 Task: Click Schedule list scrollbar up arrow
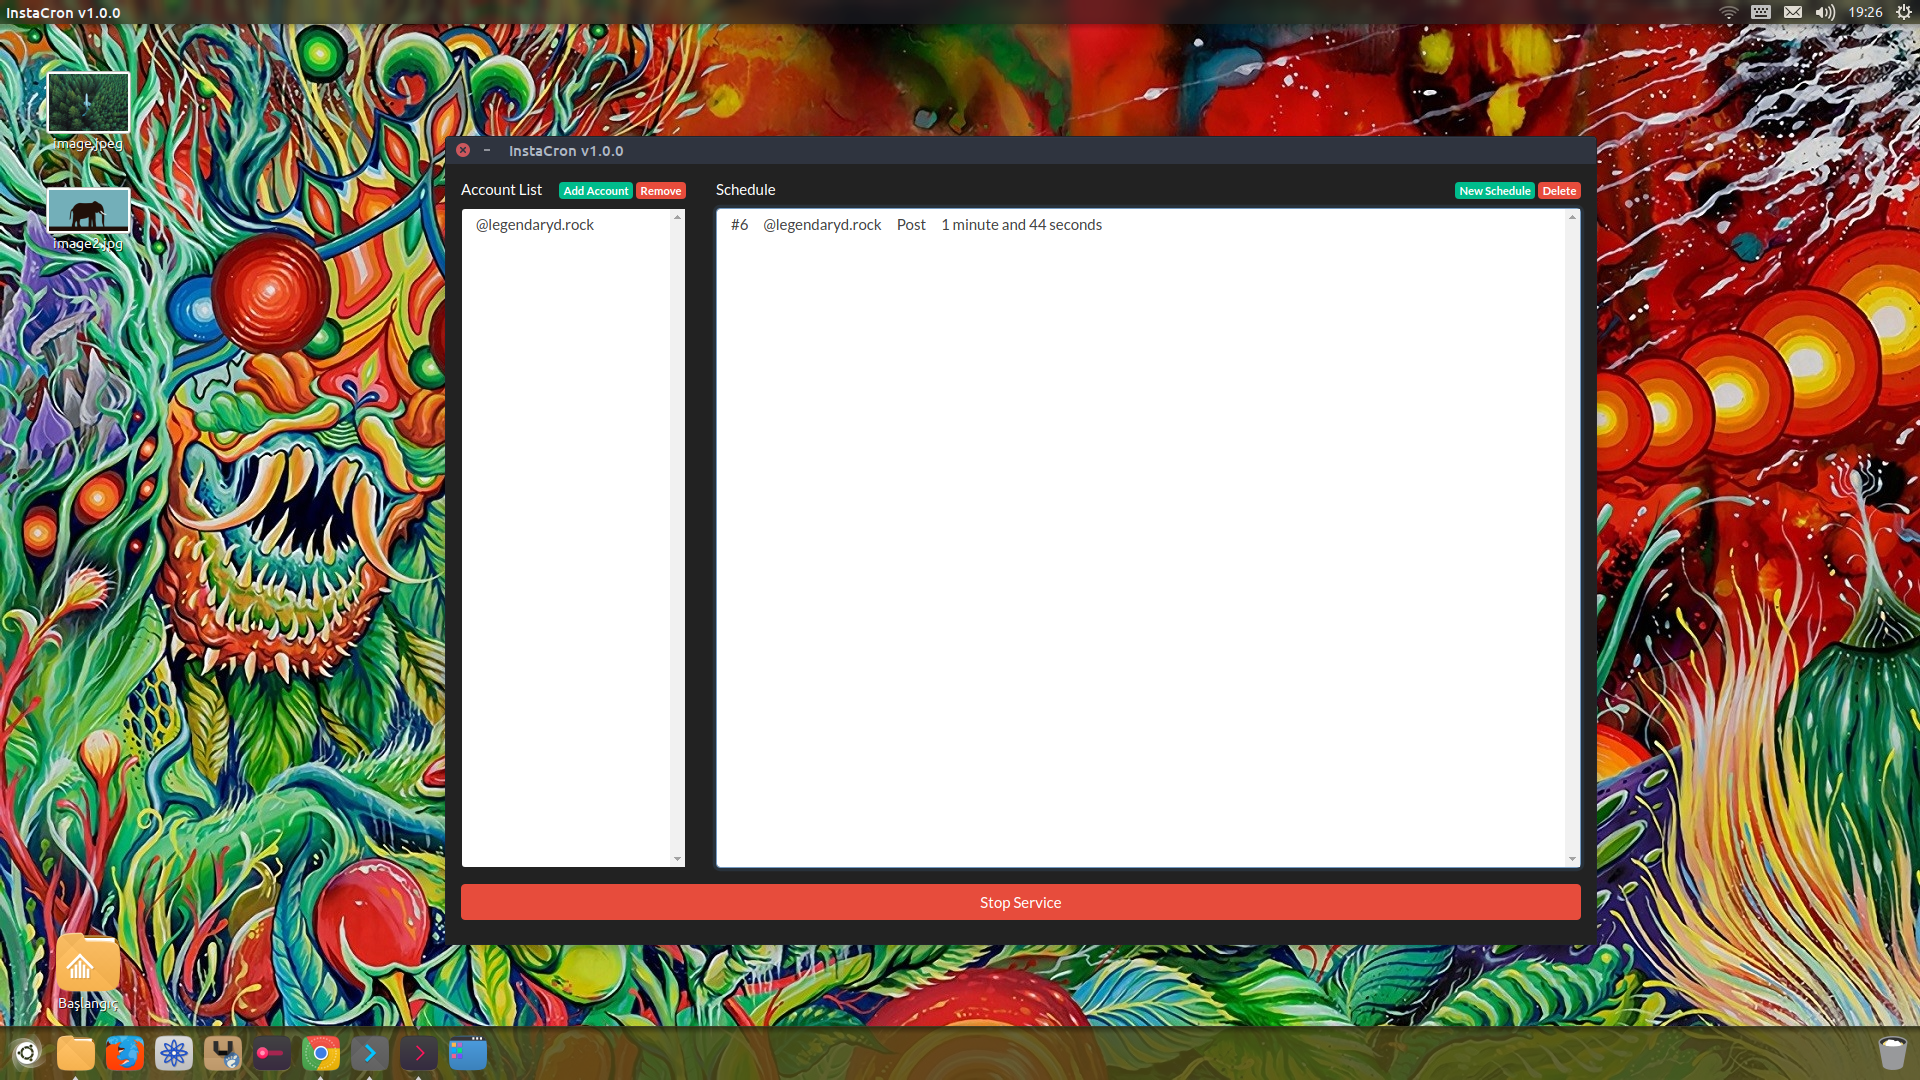point(1572,217)
